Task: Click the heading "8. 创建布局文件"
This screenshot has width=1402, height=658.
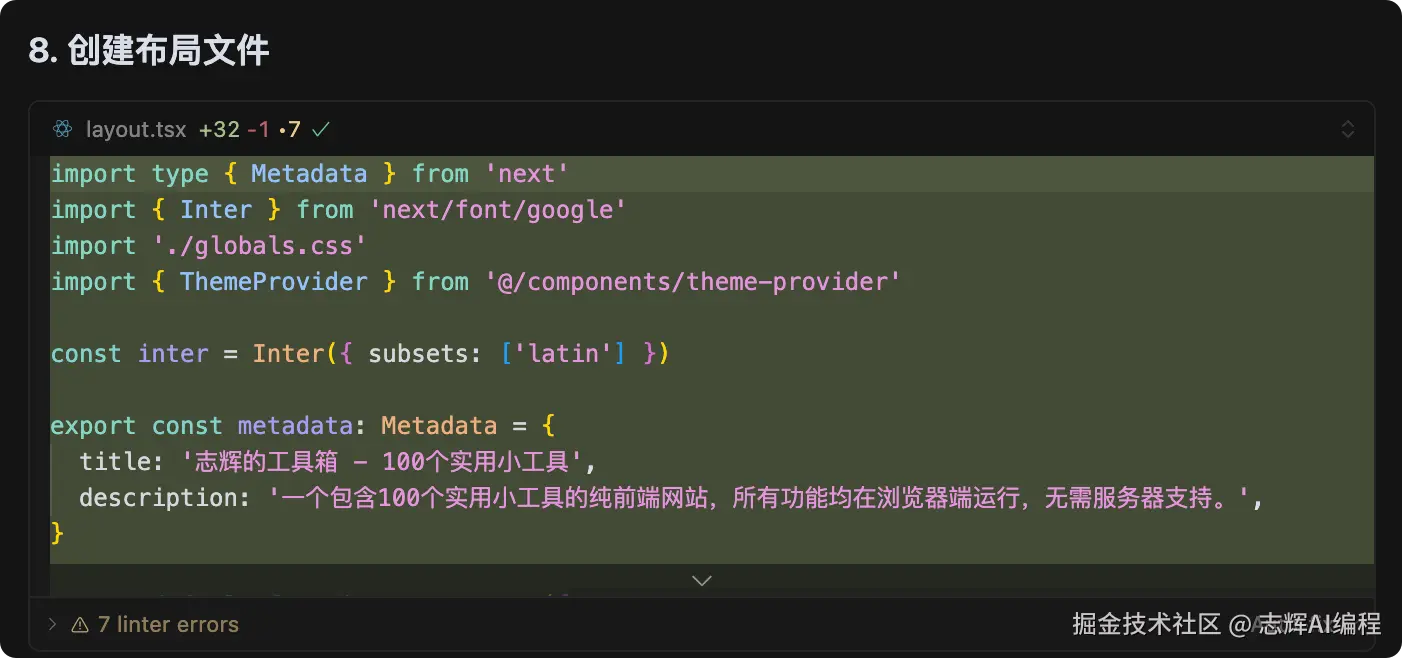Action: [149, 50]
